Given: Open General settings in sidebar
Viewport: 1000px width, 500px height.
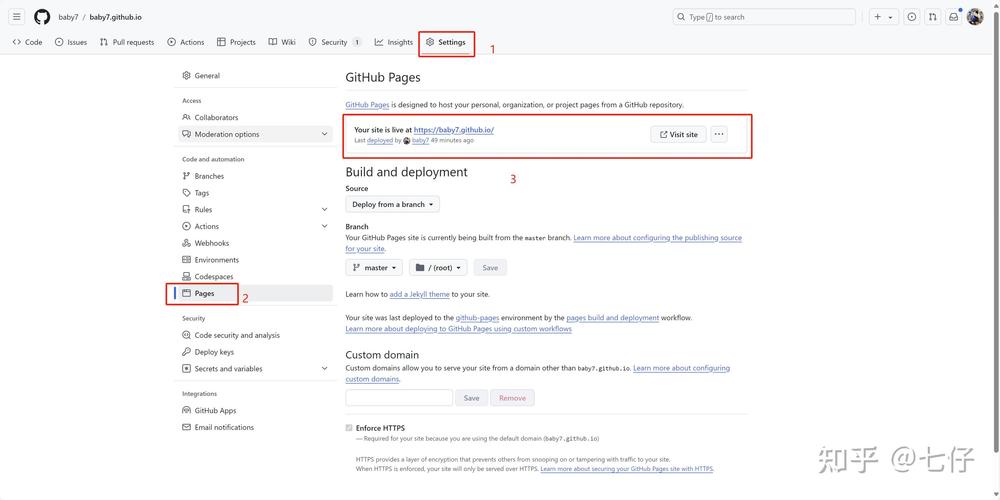Looking at the screenshot, I should point(255,75).
